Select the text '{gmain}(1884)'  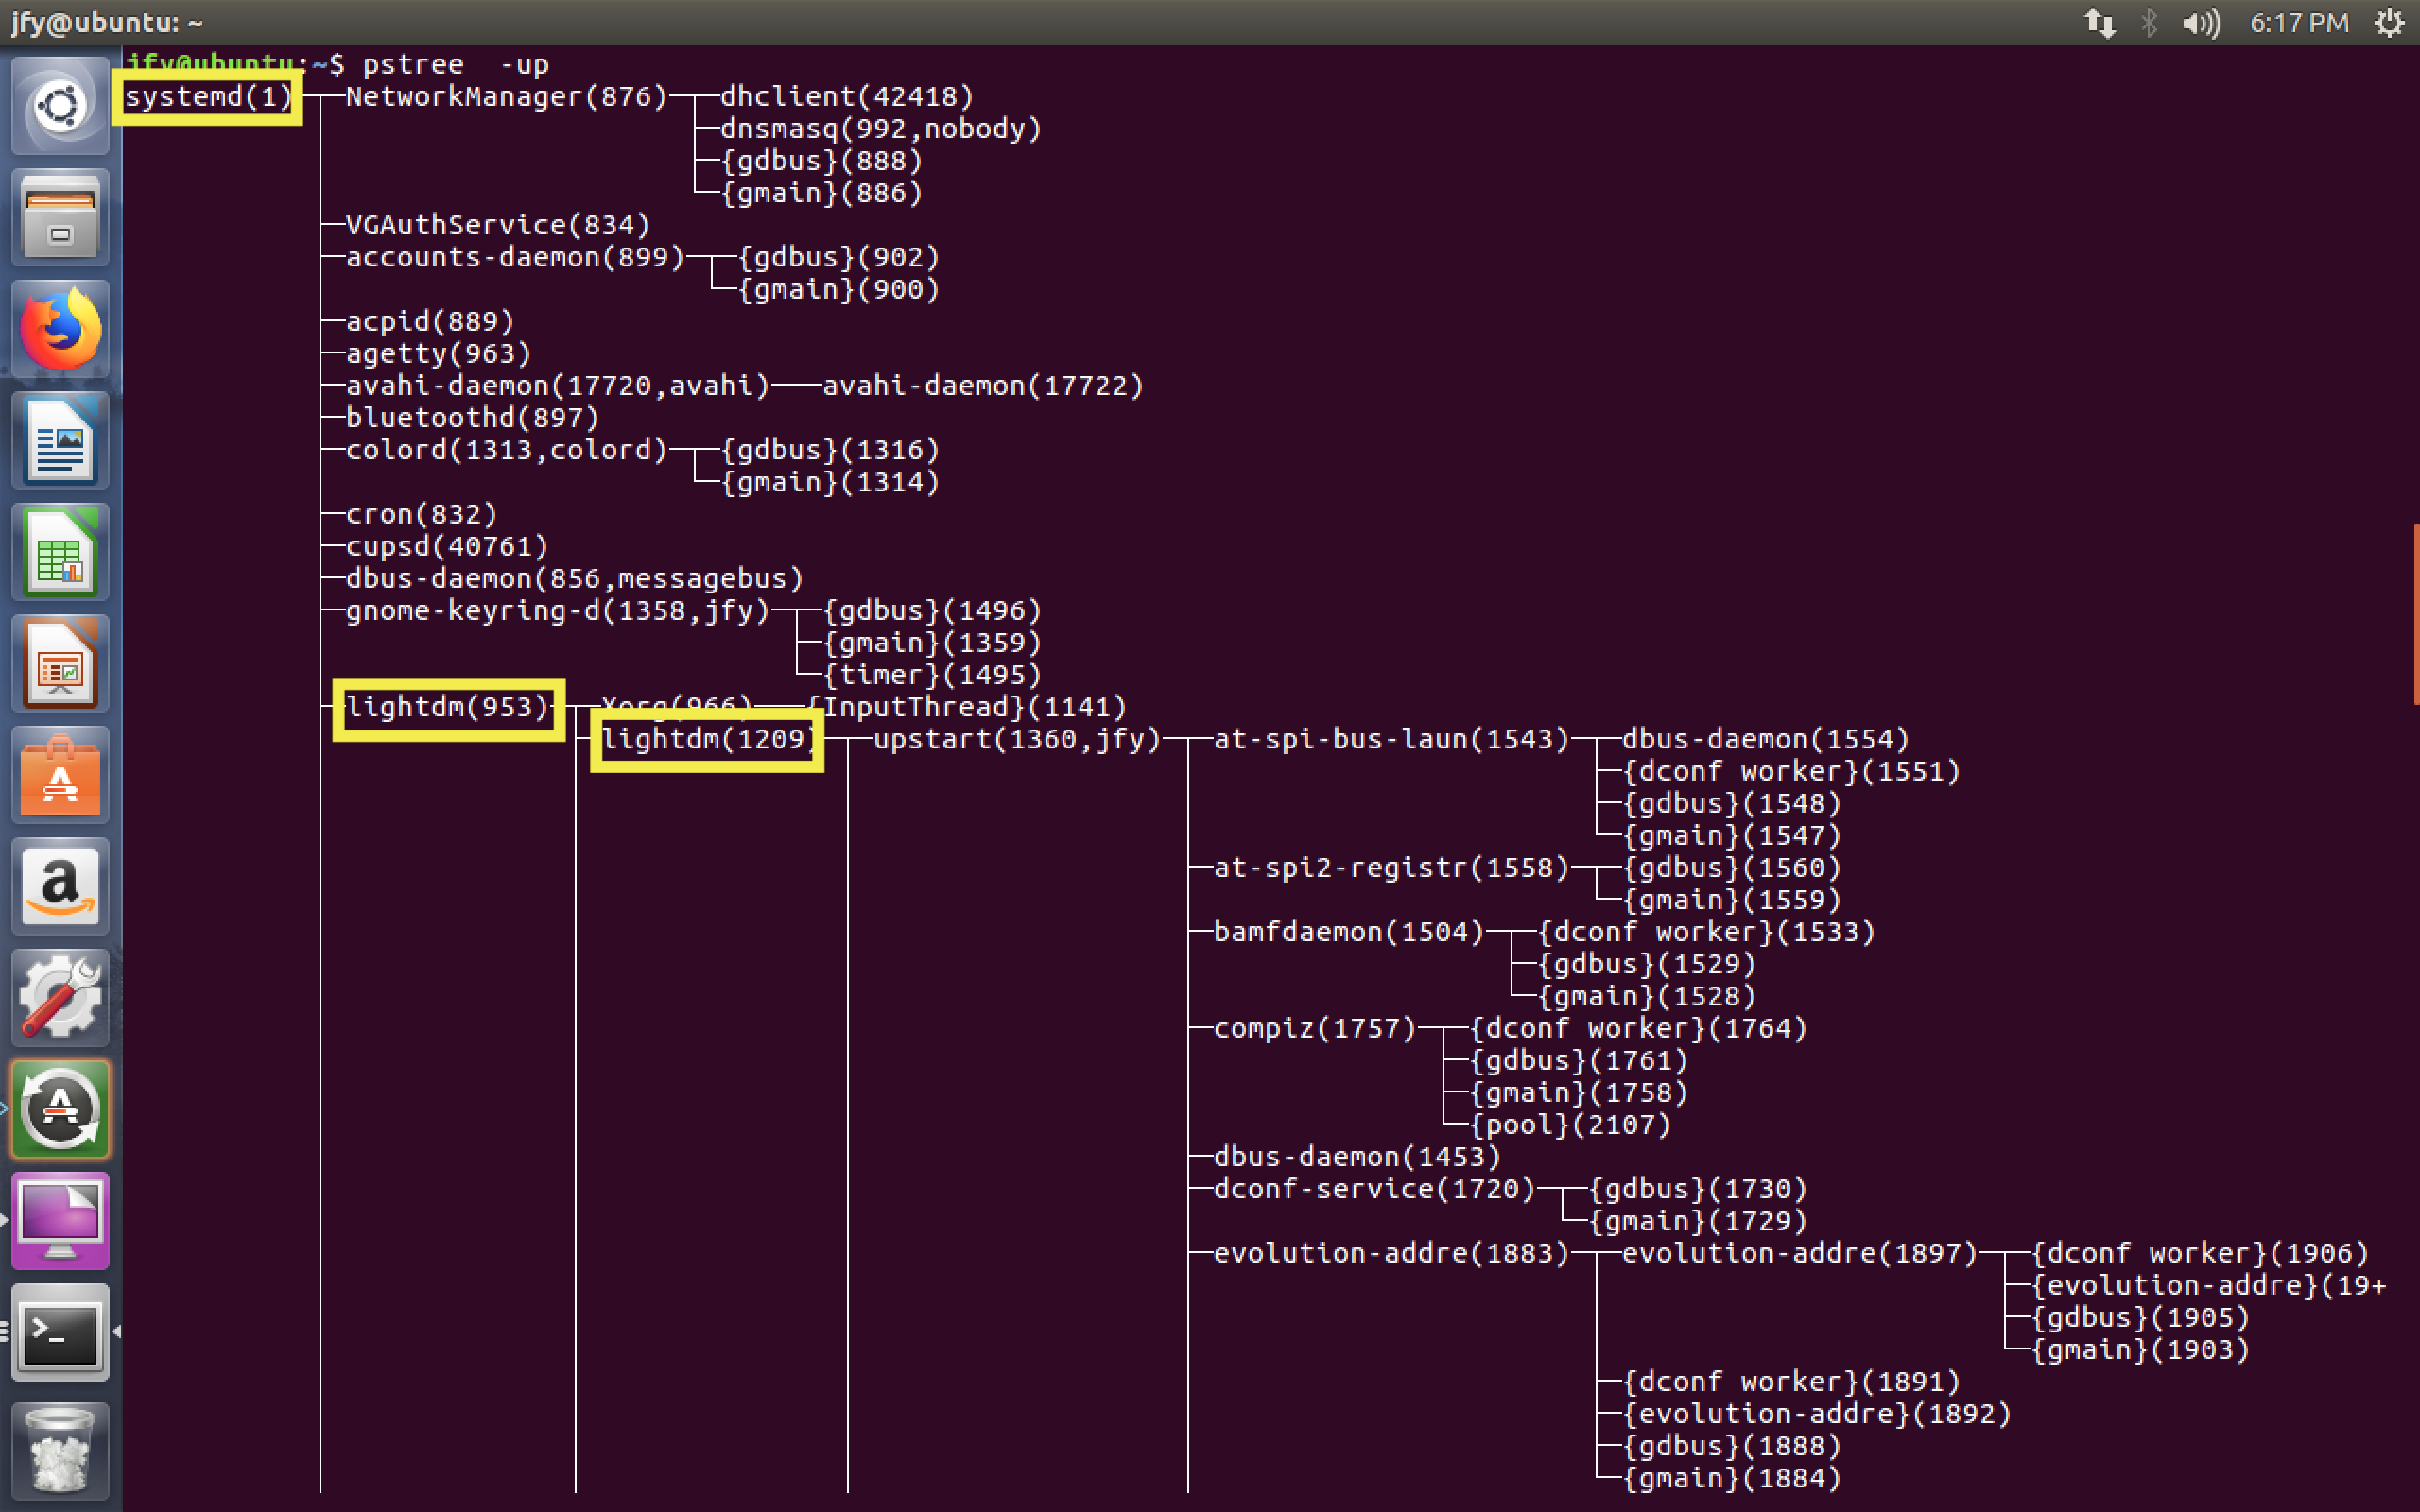pos(1730,1477)
